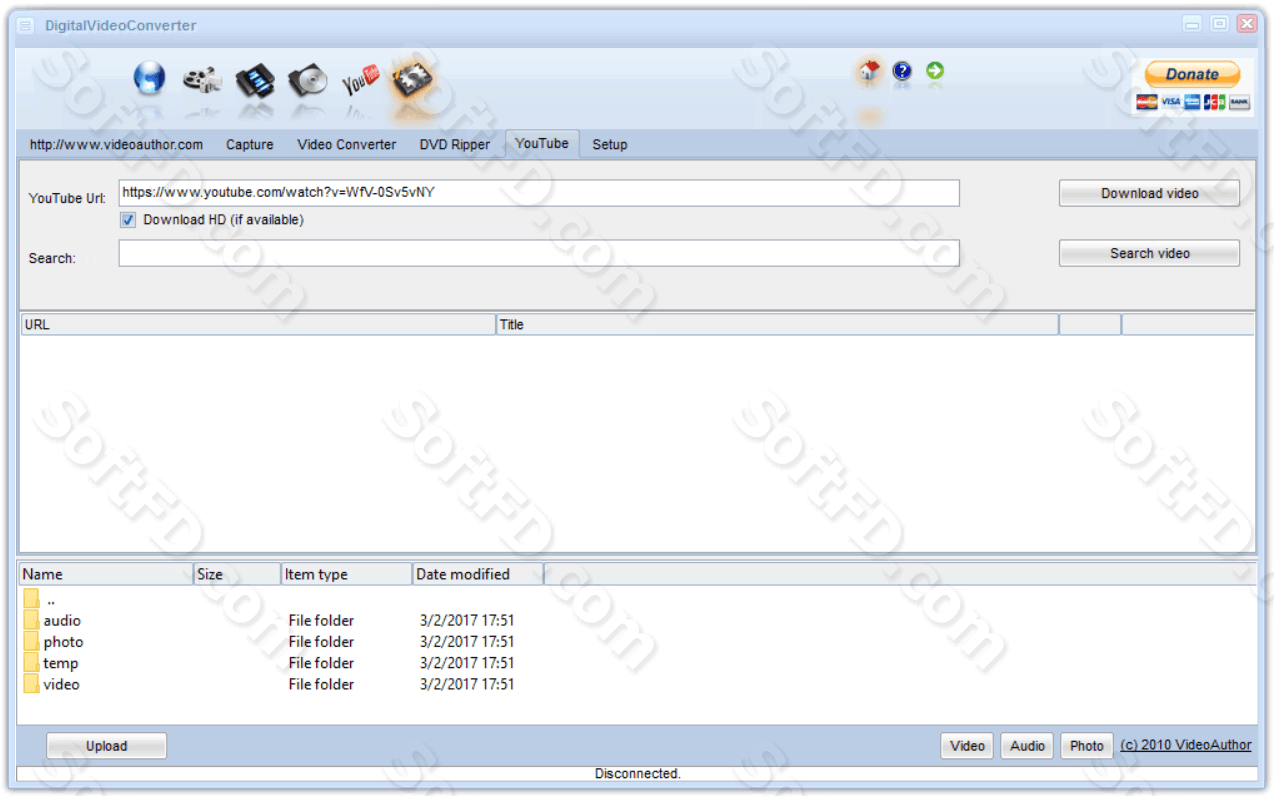The height and width of the screenshot is (796, 1274).
Task: Click the Photo button at bottom
Action: (x=1087, y=746)
